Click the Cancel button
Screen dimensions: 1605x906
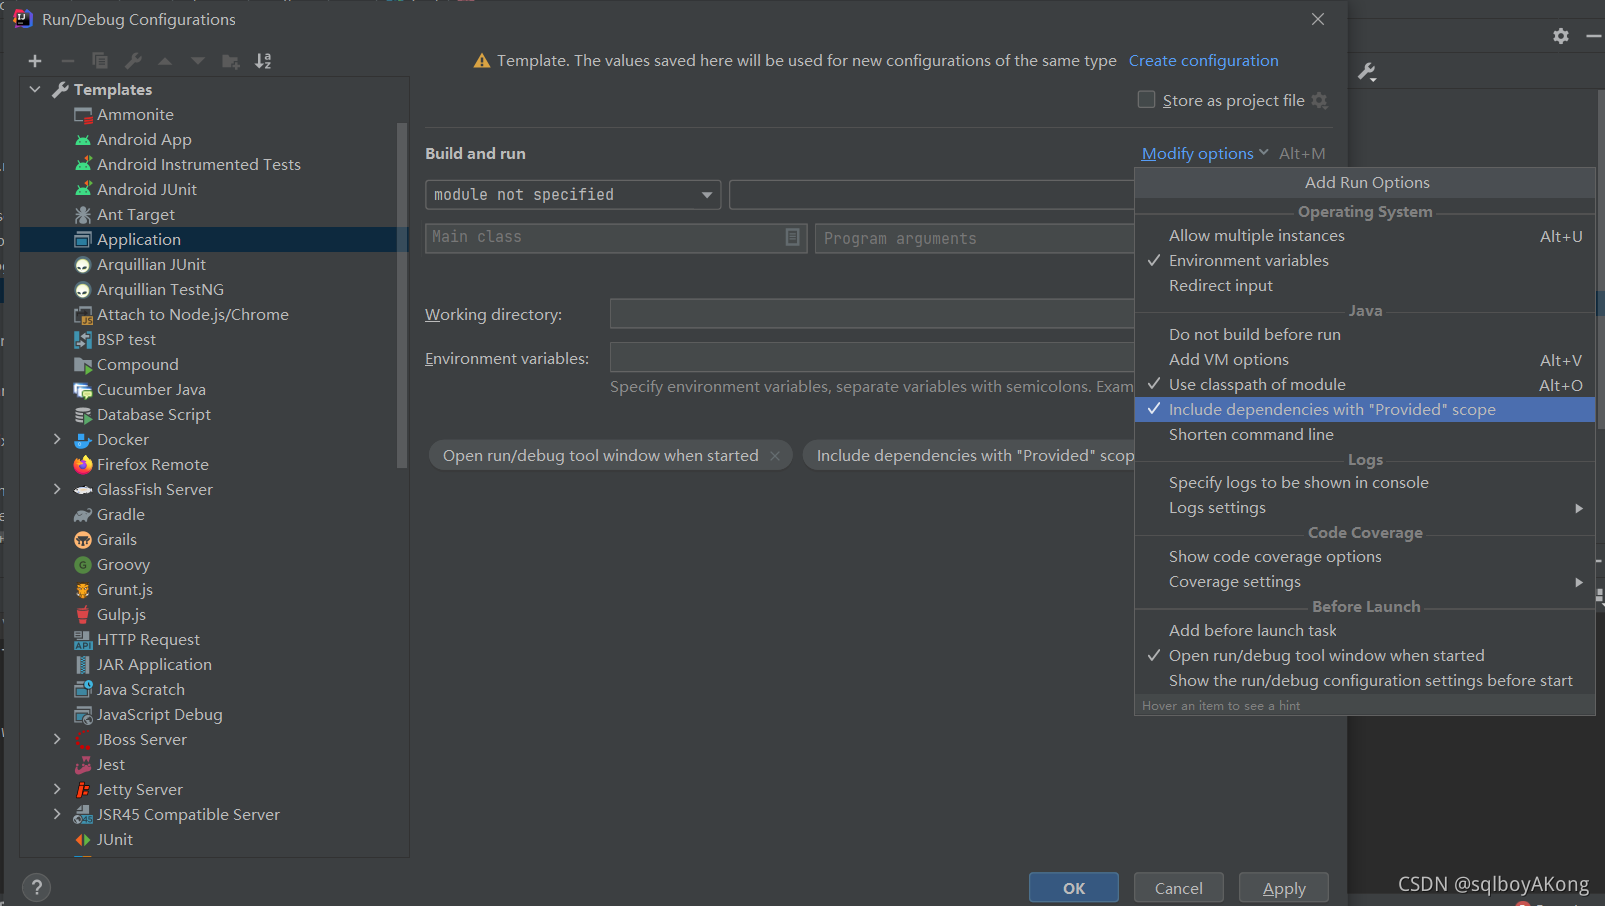pos(1179,888)
